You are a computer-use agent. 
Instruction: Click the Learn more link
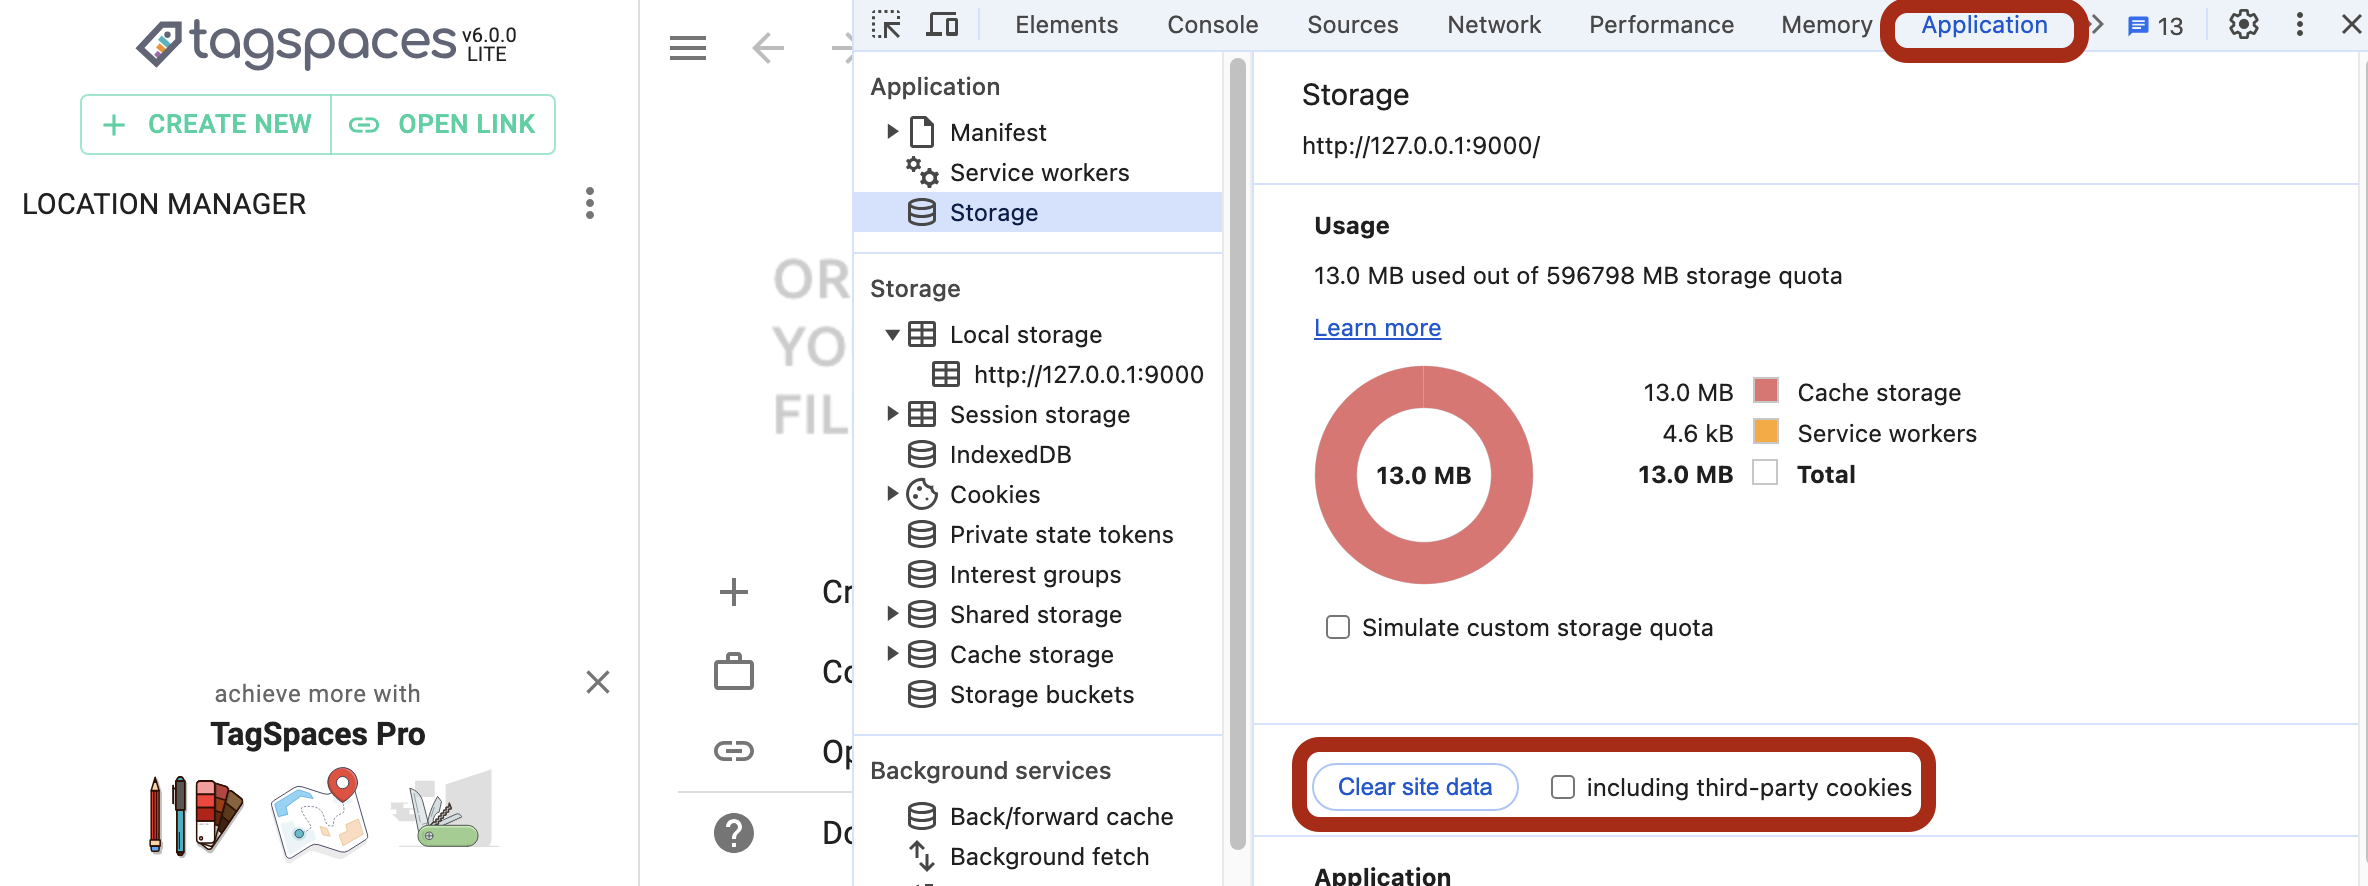(x=1377, y=328)
